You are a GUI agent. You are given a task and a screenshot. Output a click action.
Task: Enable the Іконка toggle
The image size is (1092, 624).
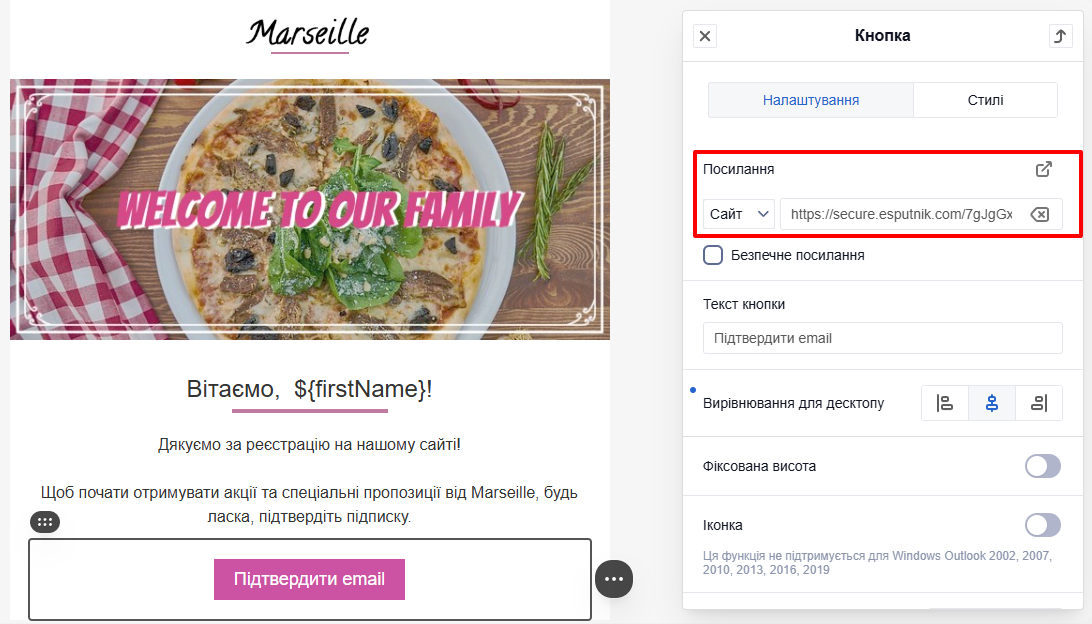point(1042,525)
